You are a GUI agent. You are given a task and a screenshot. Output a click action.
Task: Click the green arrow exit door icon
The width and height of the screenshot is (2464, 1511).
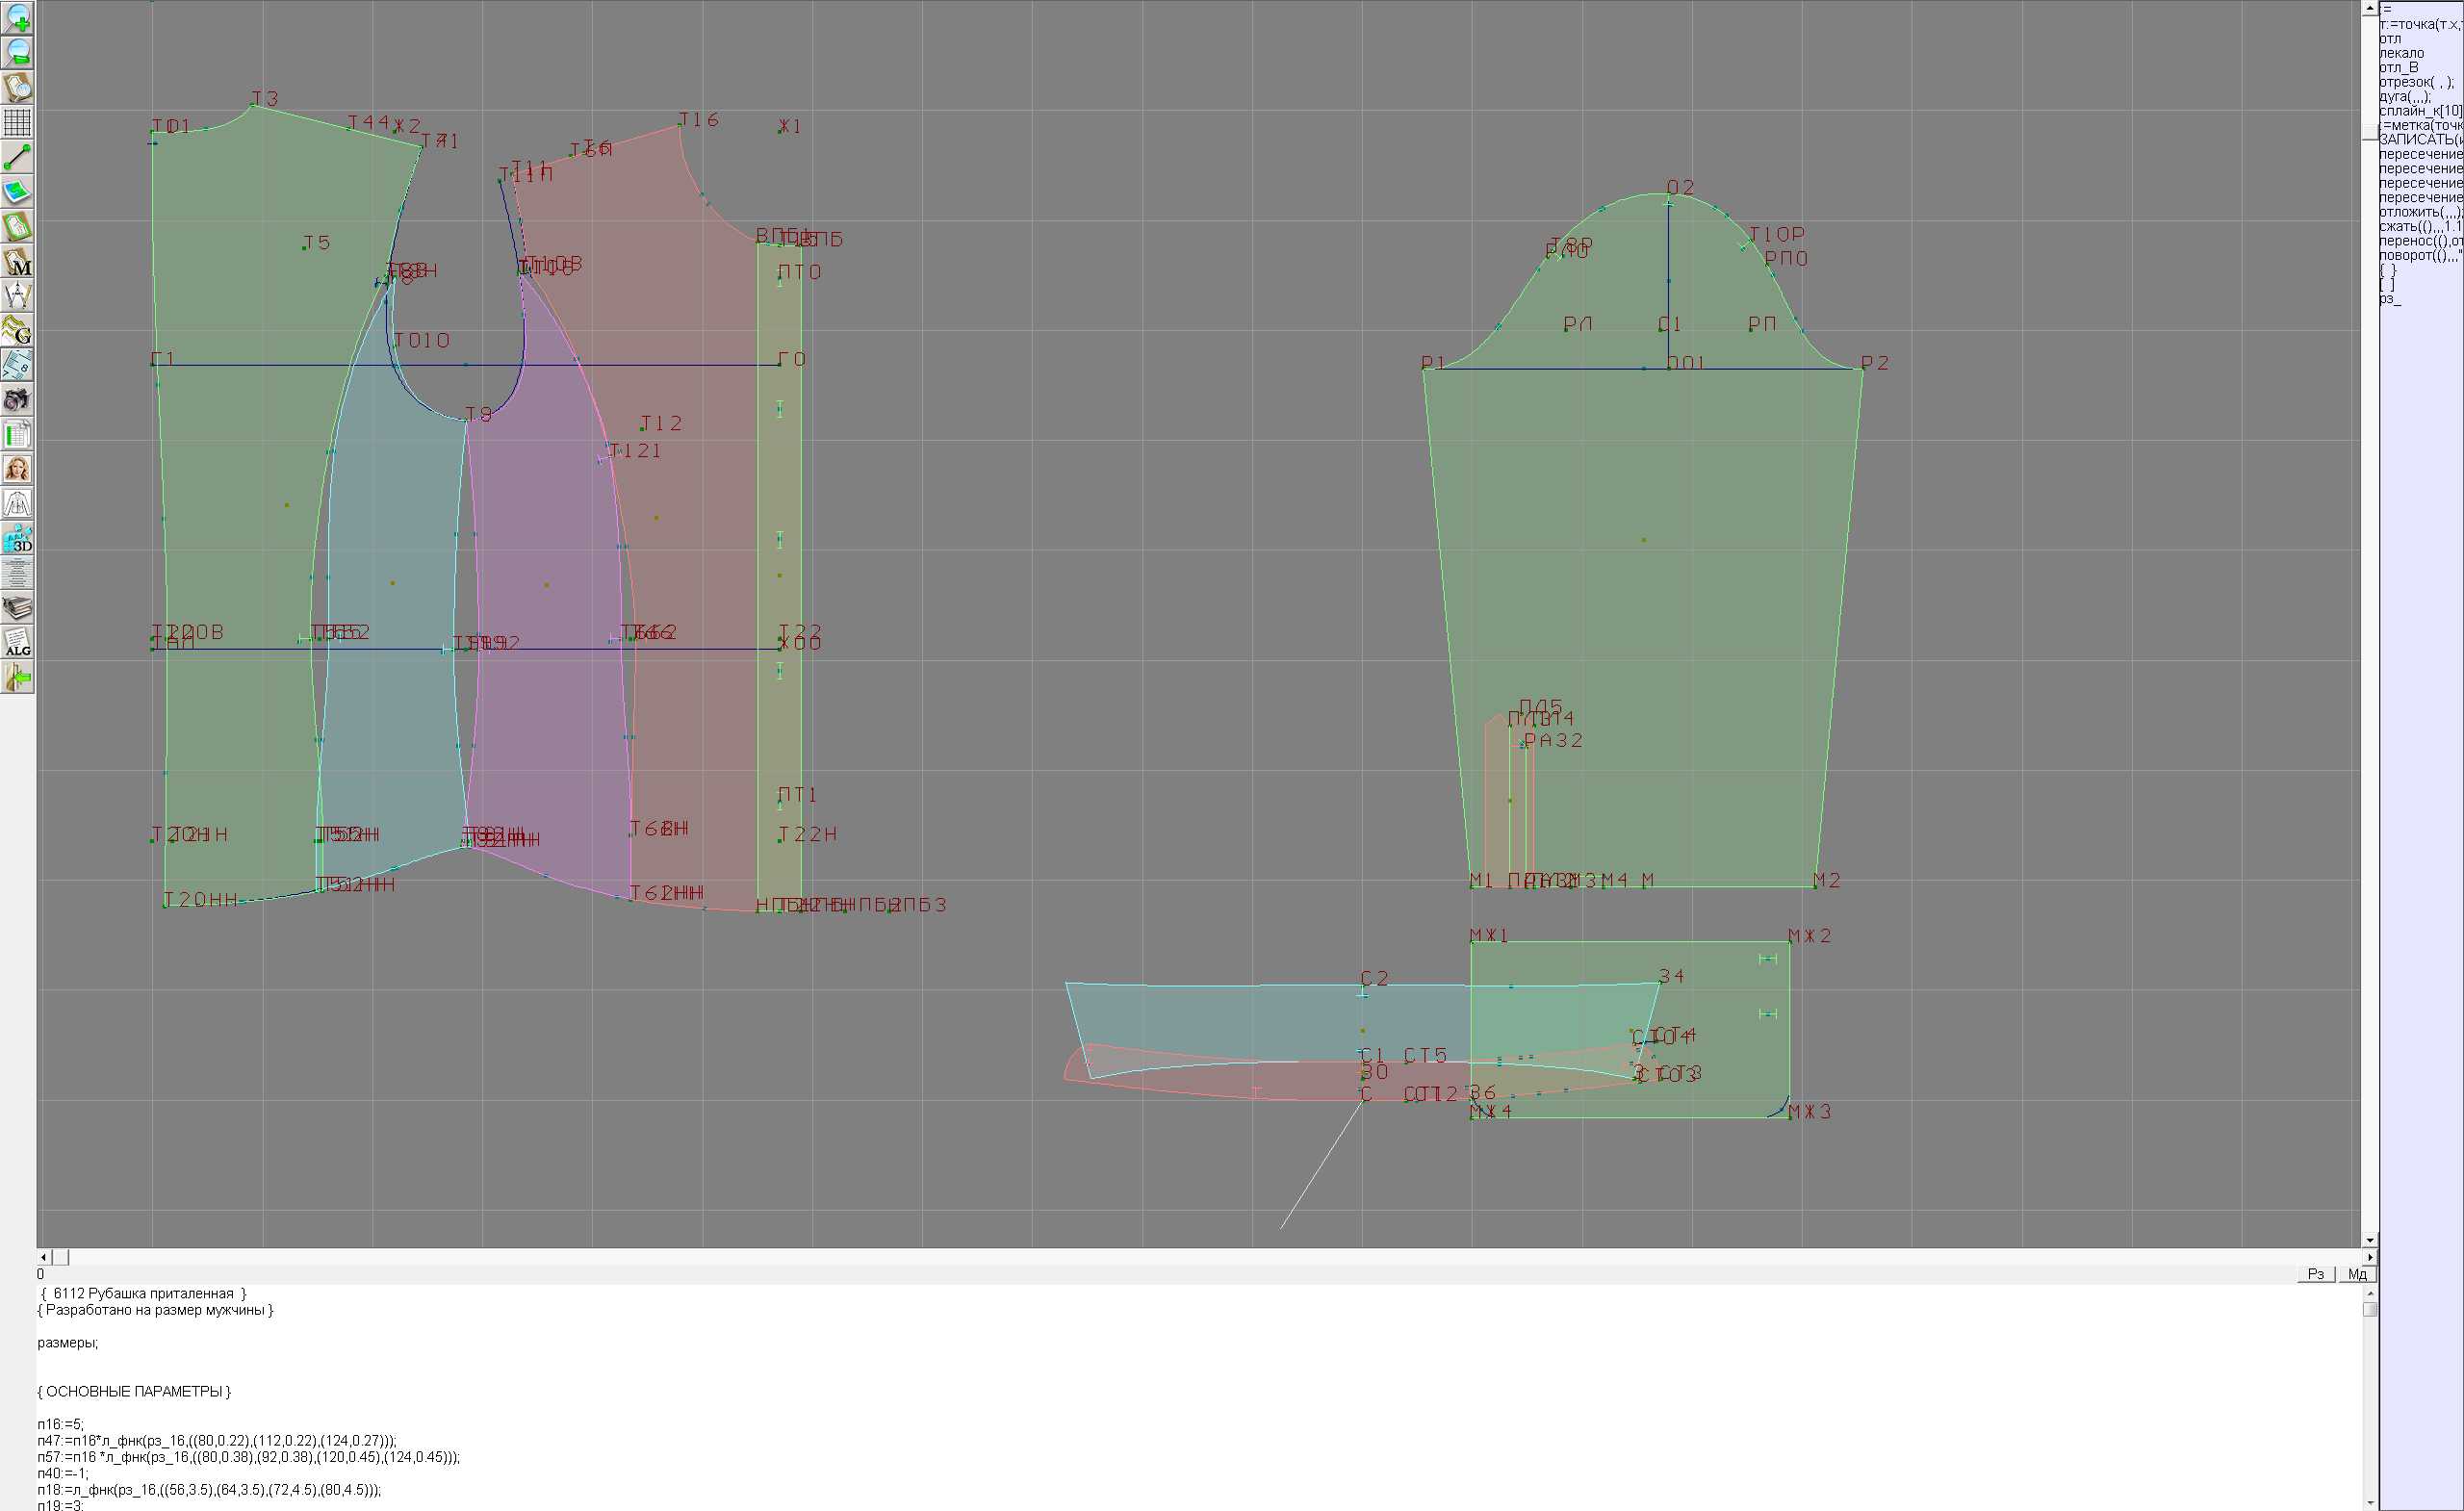[x=18, y=678]
